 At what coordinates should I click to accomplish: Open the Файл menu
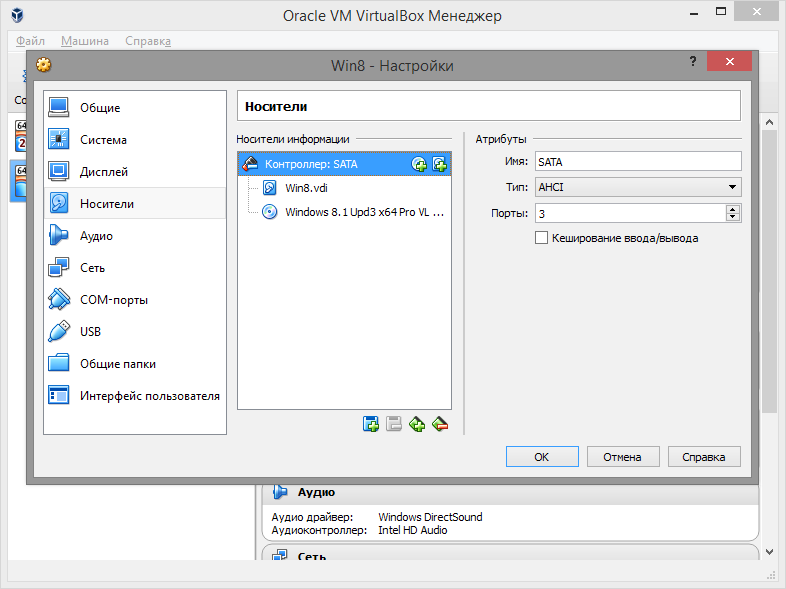pos(31,41)
